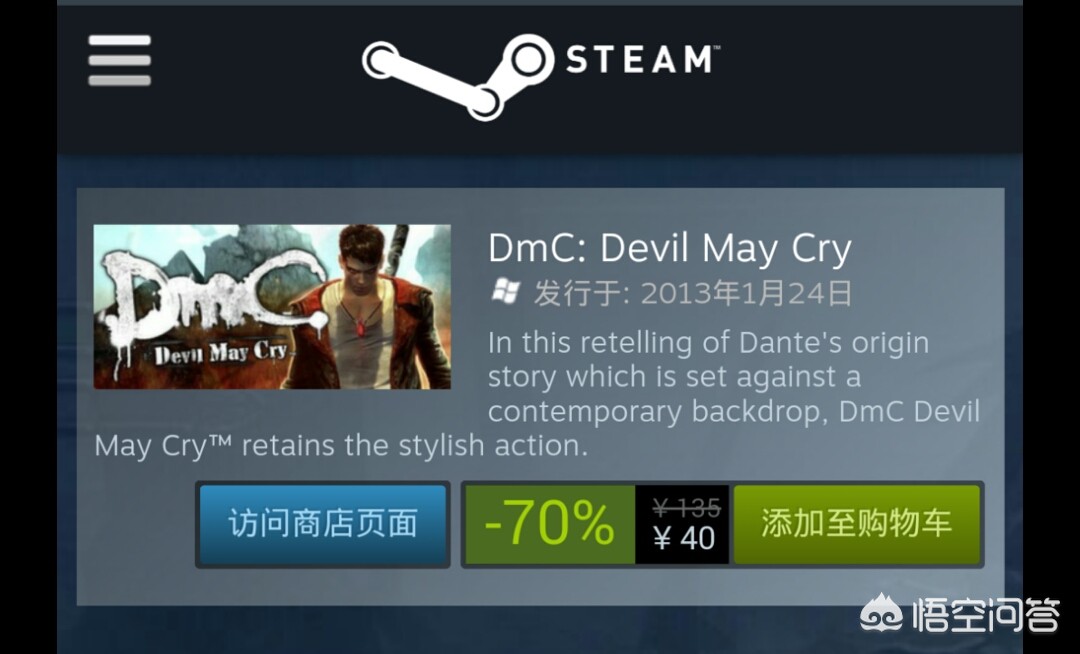The image size is (1080, 654).
Task: Click the struck-through ¥135 original price
Action: (x=686, y=508)
